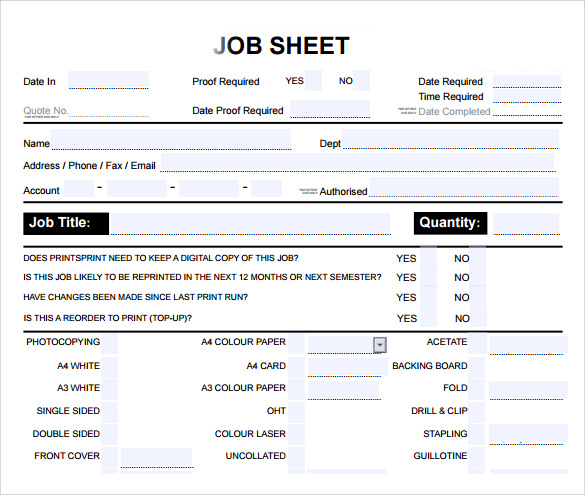This screenshot has height=495, width=585.
Task: Click the Date Proof Required field
Action: tap(330, 109)
